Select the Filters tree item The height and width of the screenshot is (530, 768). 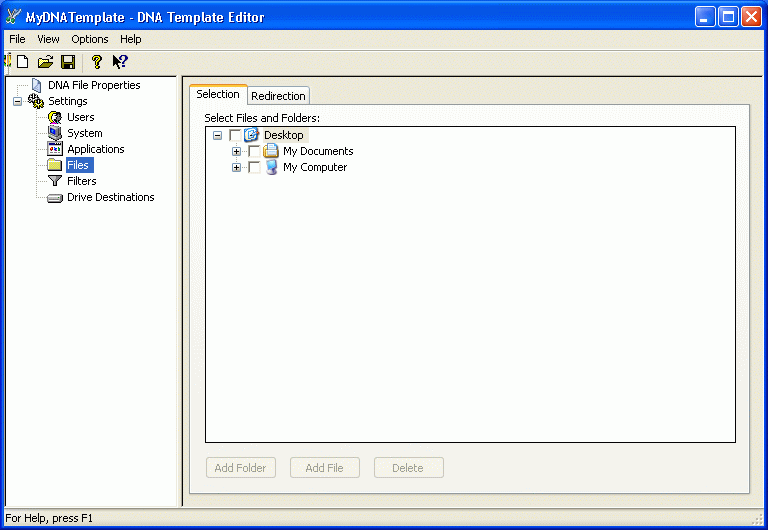[82, 181]
